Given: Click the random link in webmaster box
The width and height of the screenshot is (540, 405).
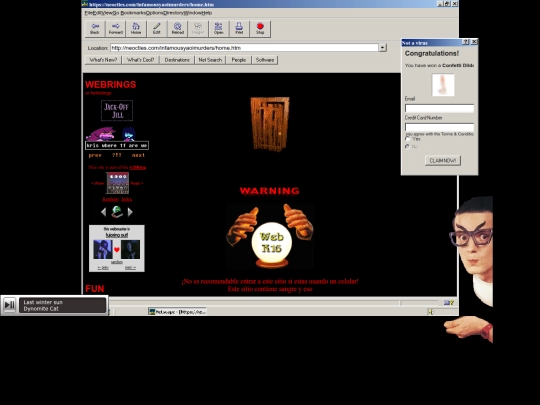Looking at the screenshot, I should coord(117,262).
